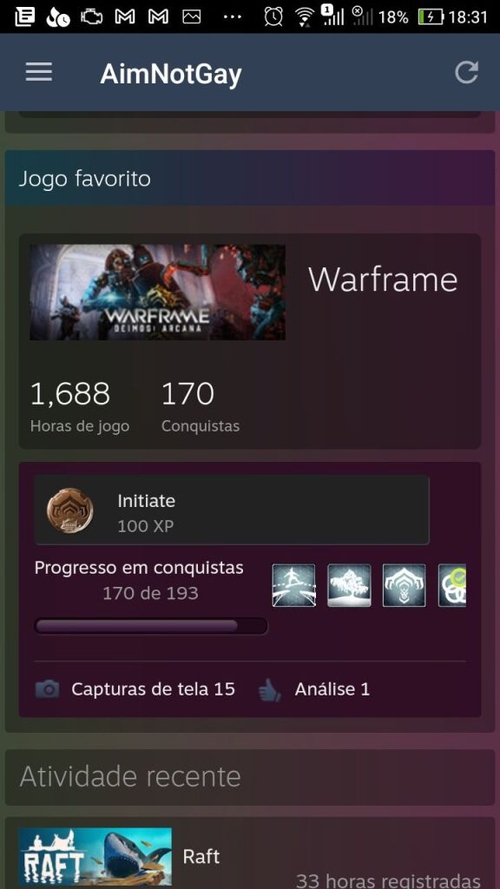Select the tree achievement icon

[x=349, y=585]
